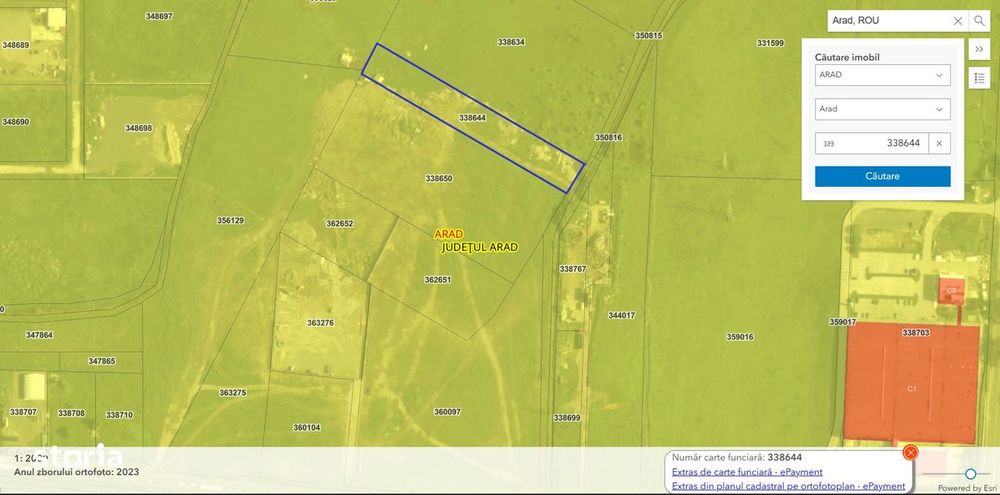This screenshot has height=495, width=1000.
Task: Click the Arad, ROU search box
Action: click(x=891, y=21)
